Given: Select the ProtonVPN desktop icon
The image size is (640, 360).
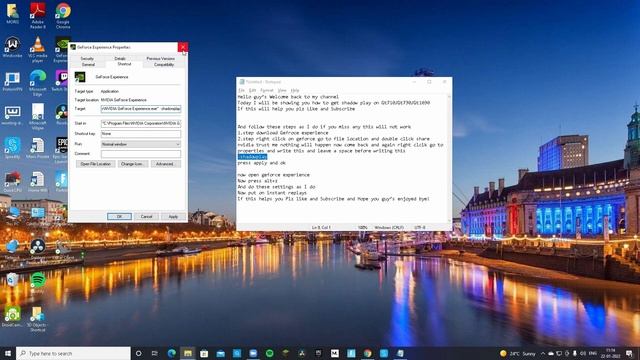Looking at the screenshot, I should (x=12, y=82).
